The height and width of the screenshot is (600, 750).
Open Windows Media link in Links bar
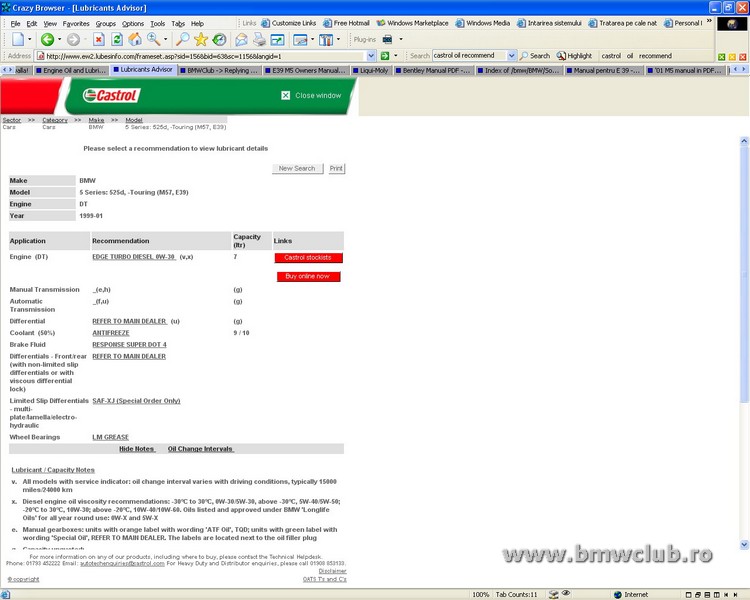point(483,23)
